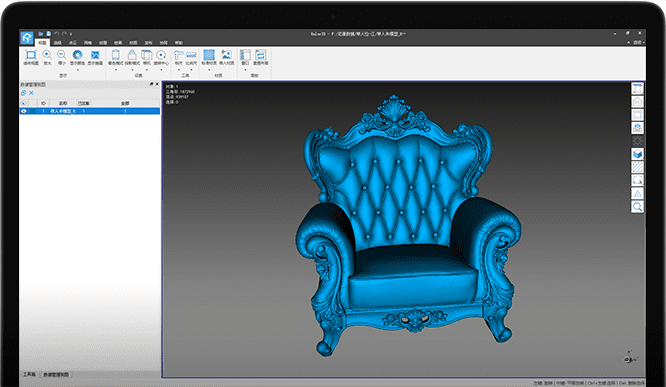Screen dimensions: 666x387
Task: Click the zoom in (放大) magnifier icon
Action: [x=47, y=54]
